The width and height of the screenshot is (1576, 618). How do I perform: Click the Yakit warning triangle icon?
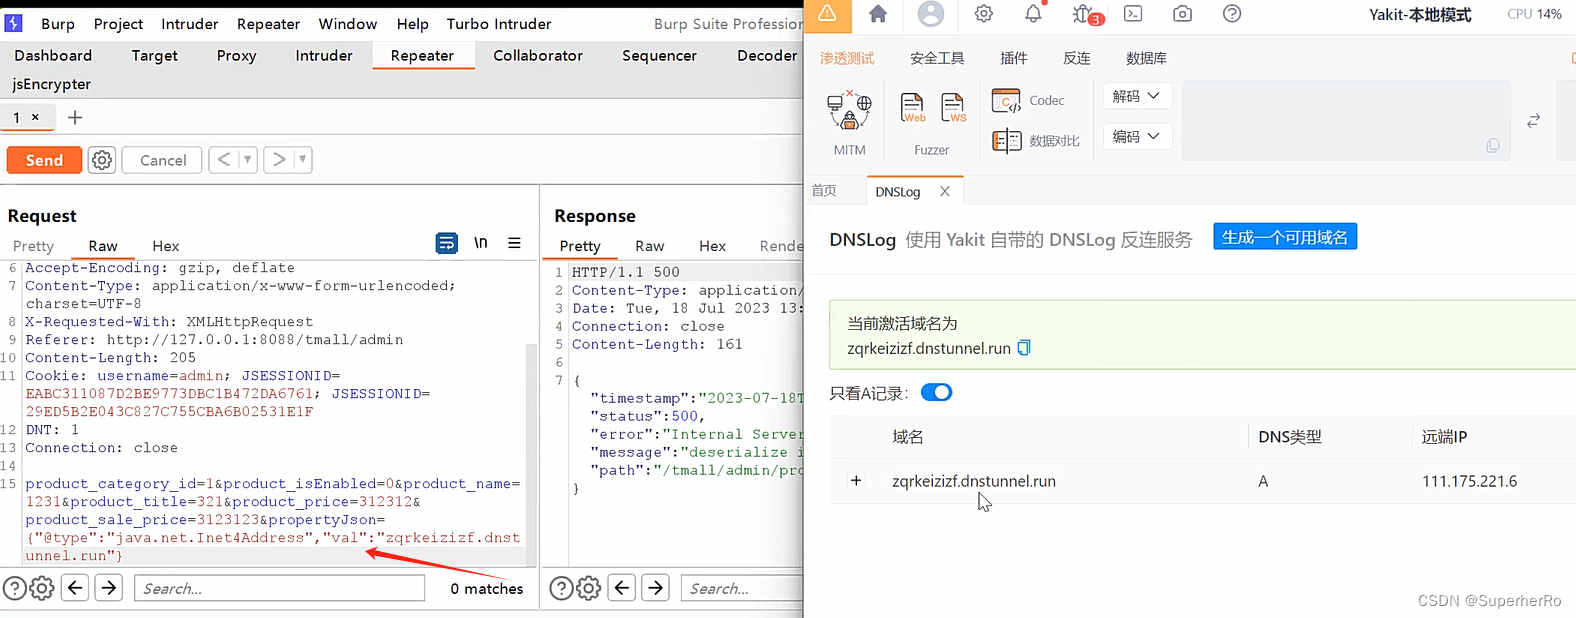pos(828,14)
